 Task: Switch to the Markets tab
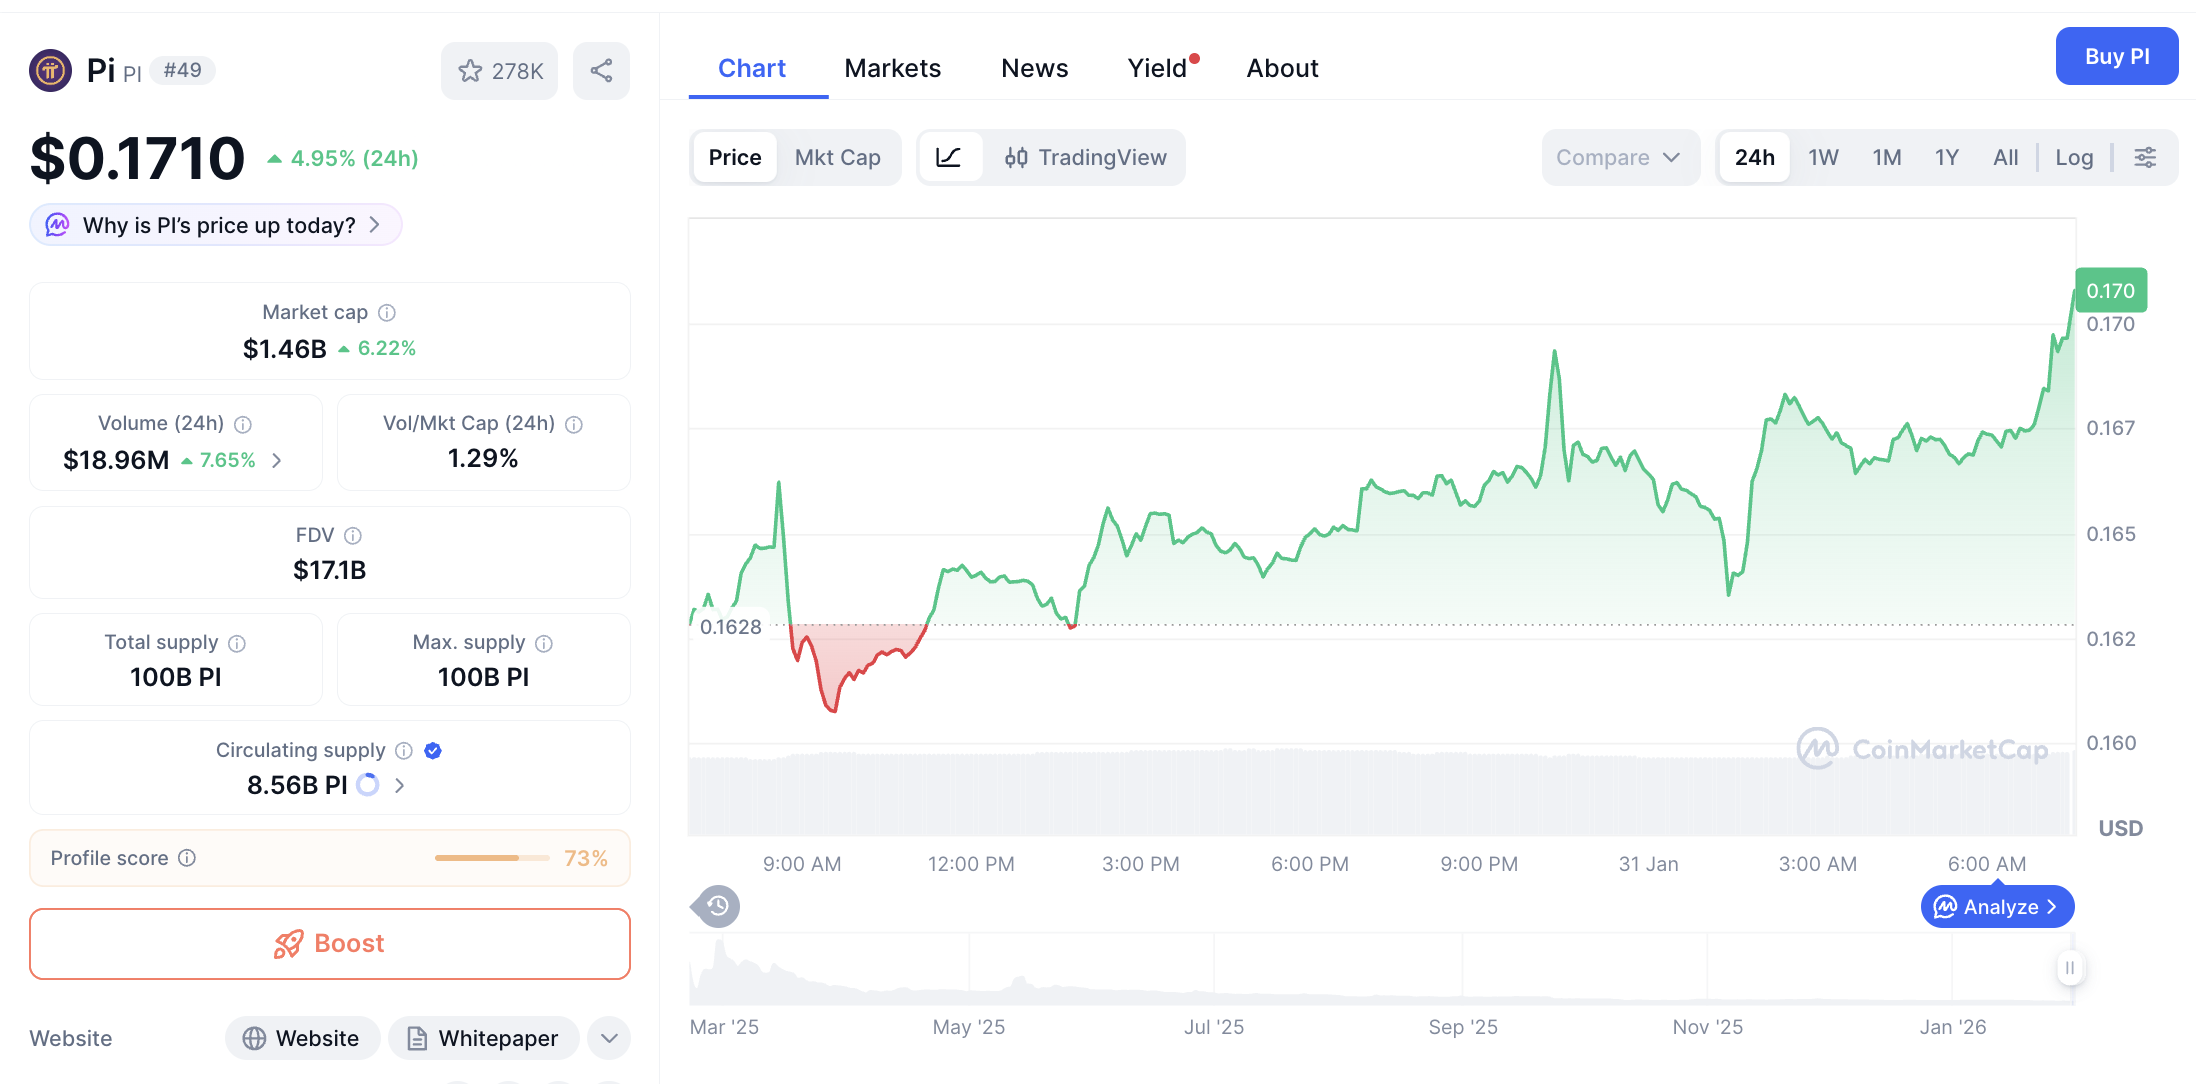892,67
